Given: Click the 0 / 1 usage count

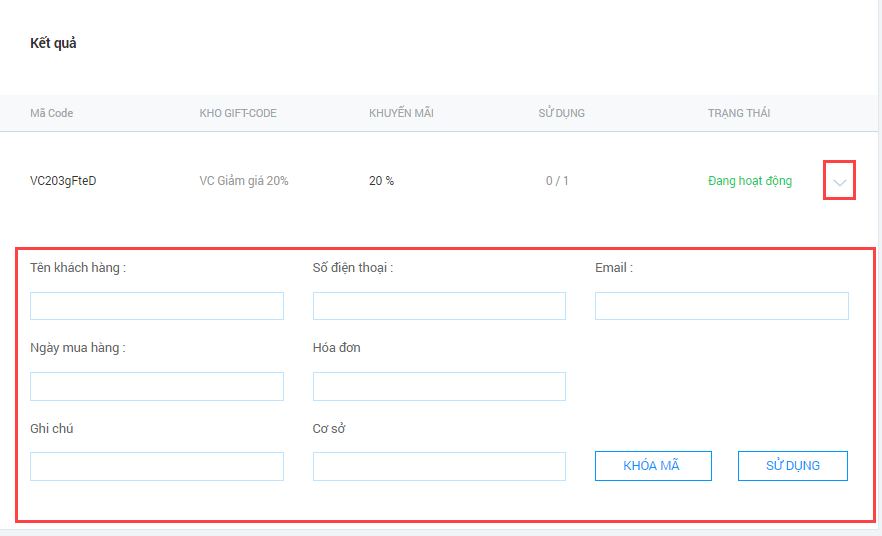Looking at the screenshot, I should point(557,181).
